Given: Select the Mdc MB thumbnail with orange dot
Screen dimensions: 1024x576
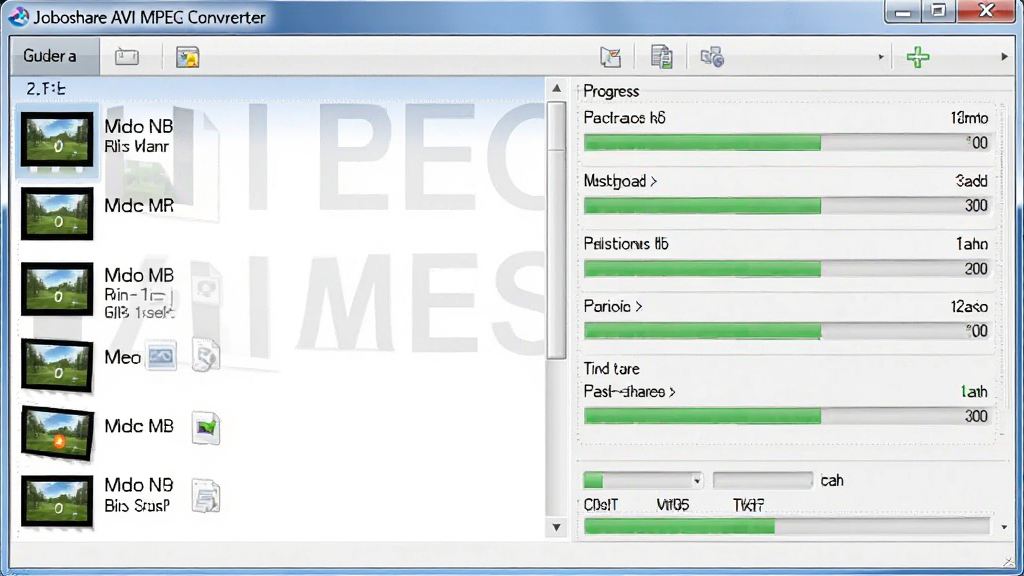Looking at the screenshot, I should [x=57, y=433].
